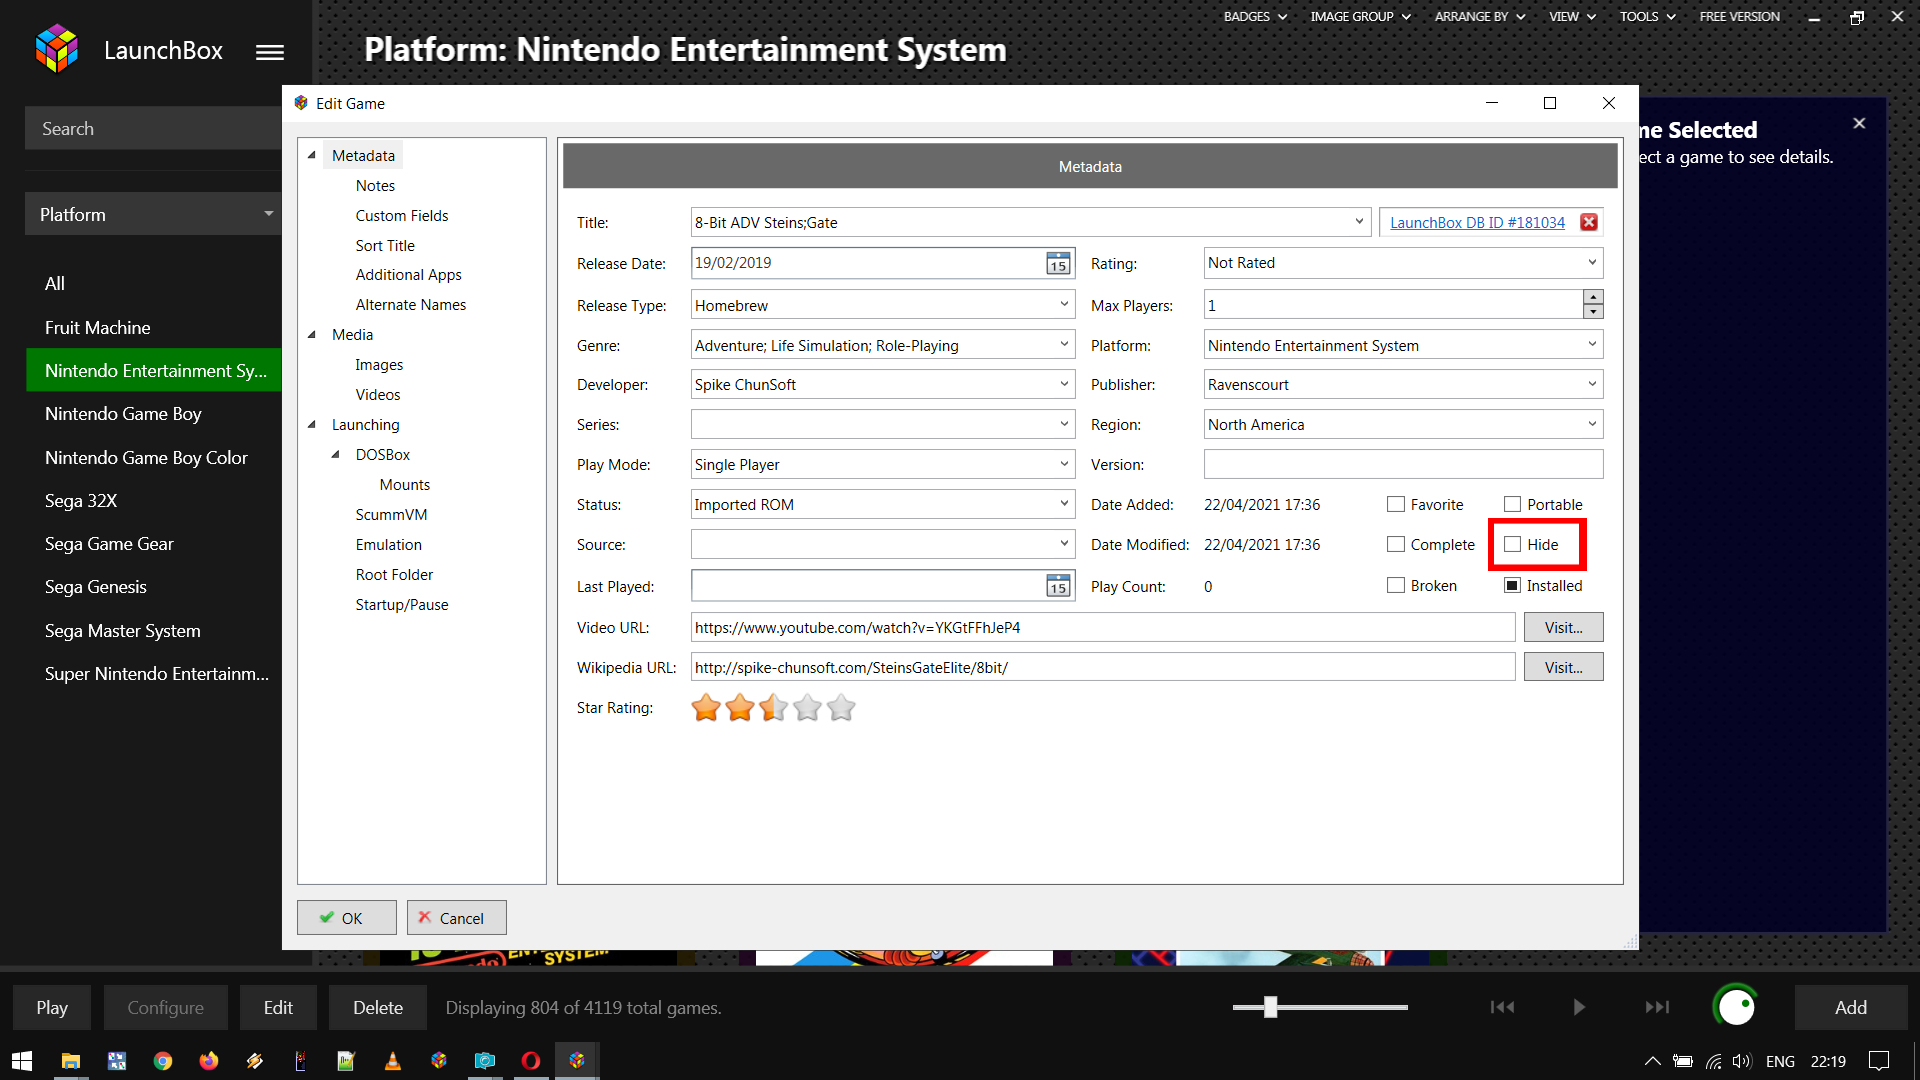Collapse the DOSBox tree node
This screenshot has height=1080, width=1920.
335,454
